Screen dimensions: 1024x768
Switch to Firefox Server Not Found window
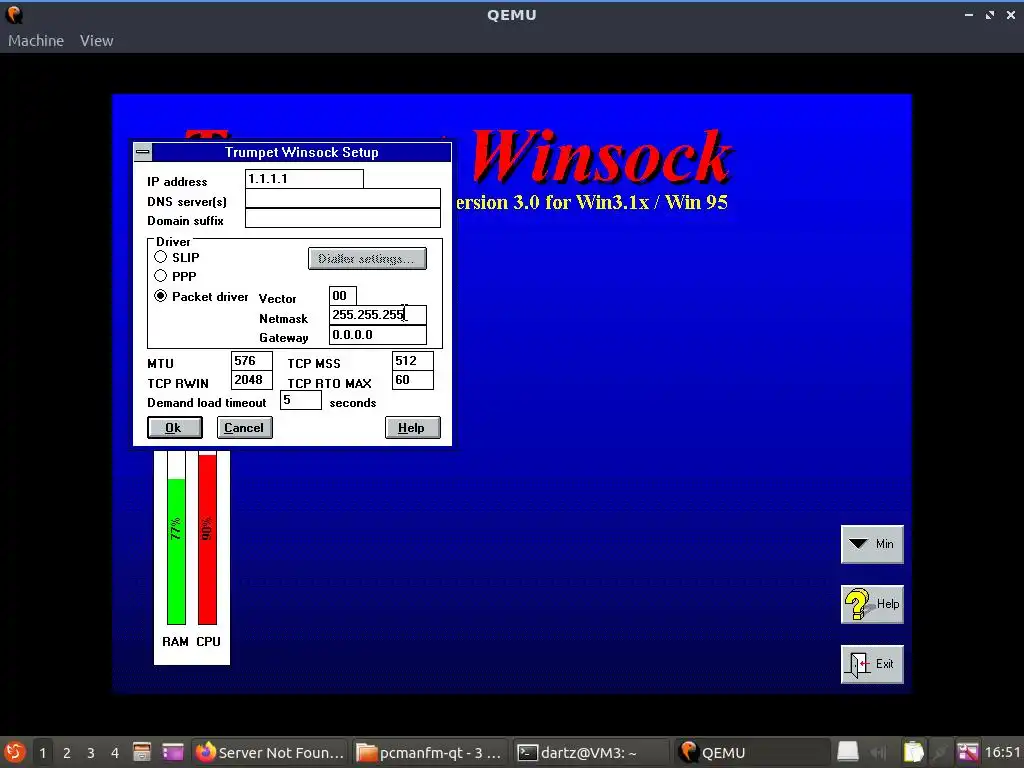click(270, 752)
